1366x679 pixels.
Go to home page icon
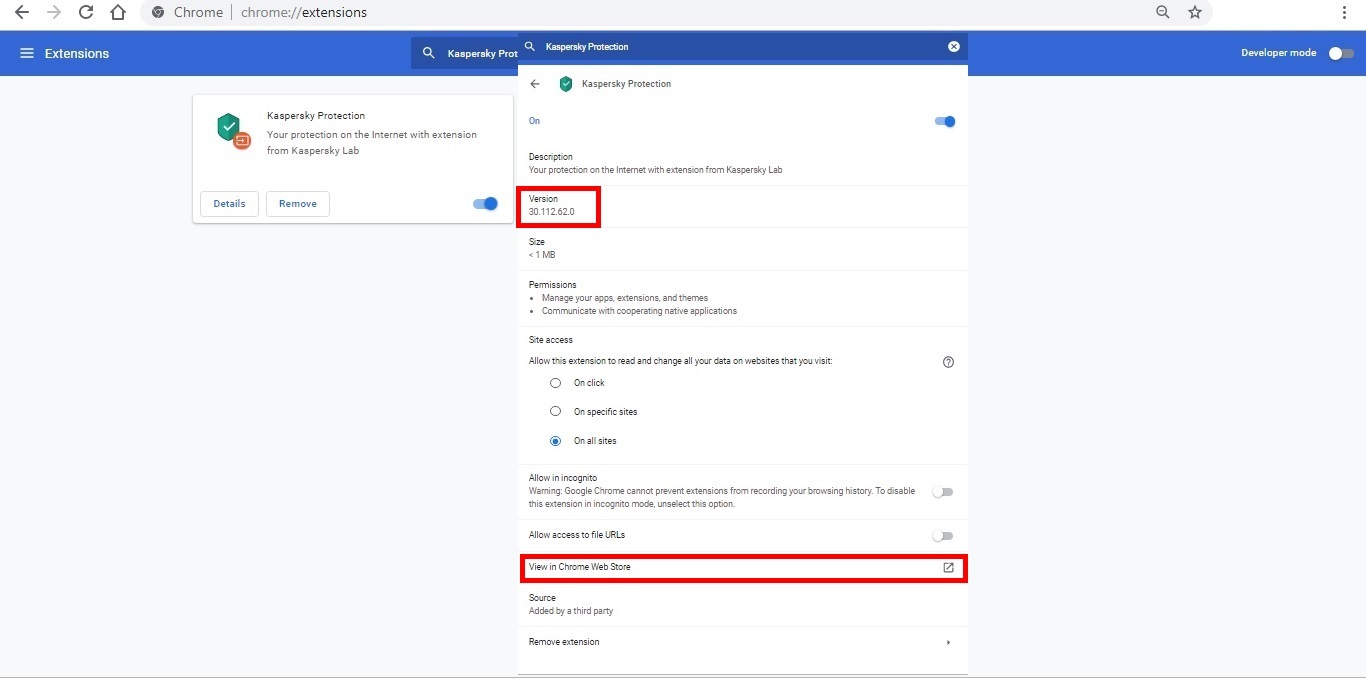(118, 13)
